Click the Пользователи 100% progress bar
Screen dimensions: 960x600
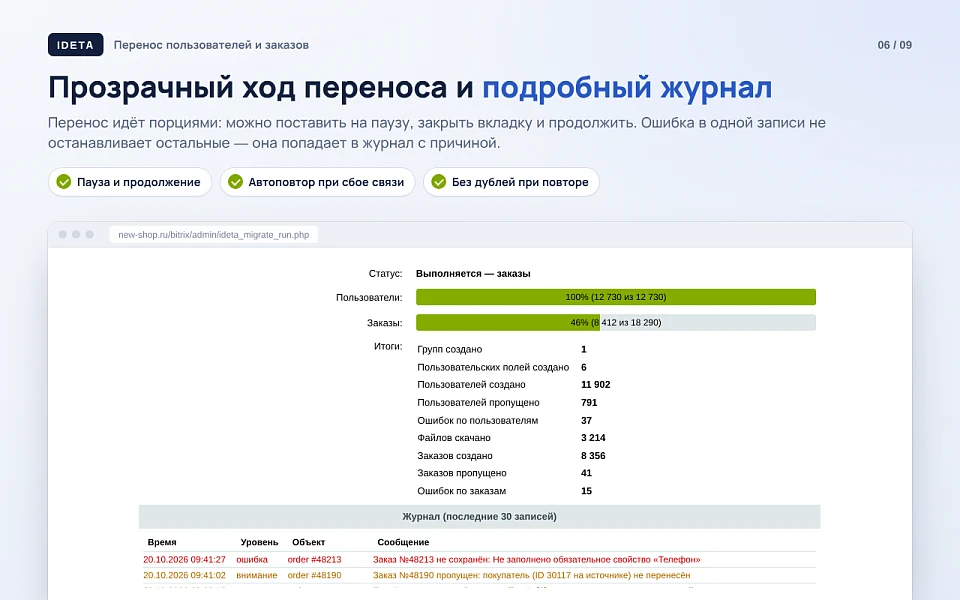coord(616,297)
